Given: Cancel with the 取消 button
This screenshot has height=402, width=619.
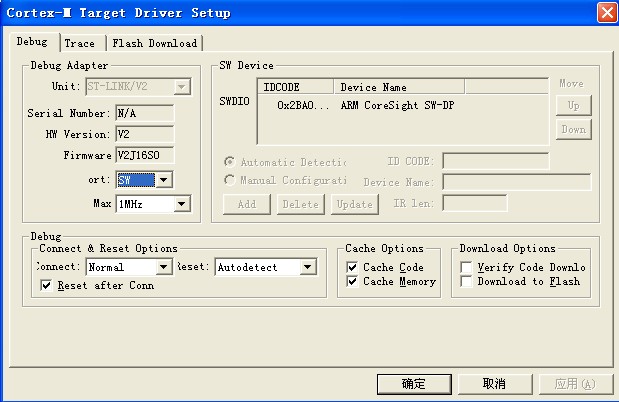Looking at the screenshot, I should (495, 384).
